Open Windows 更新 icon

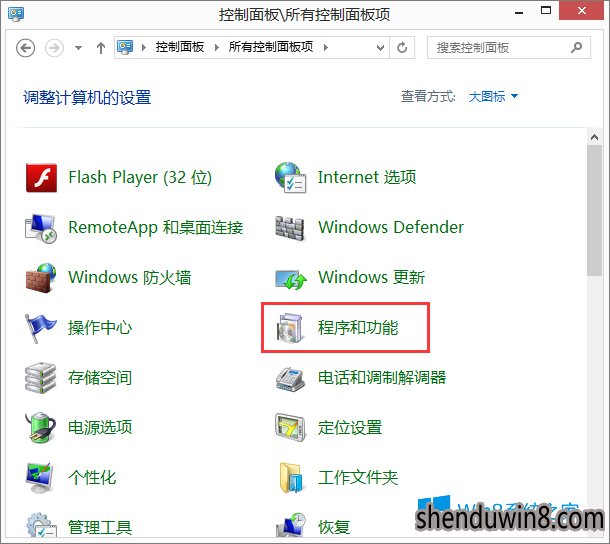pos(291,279)
